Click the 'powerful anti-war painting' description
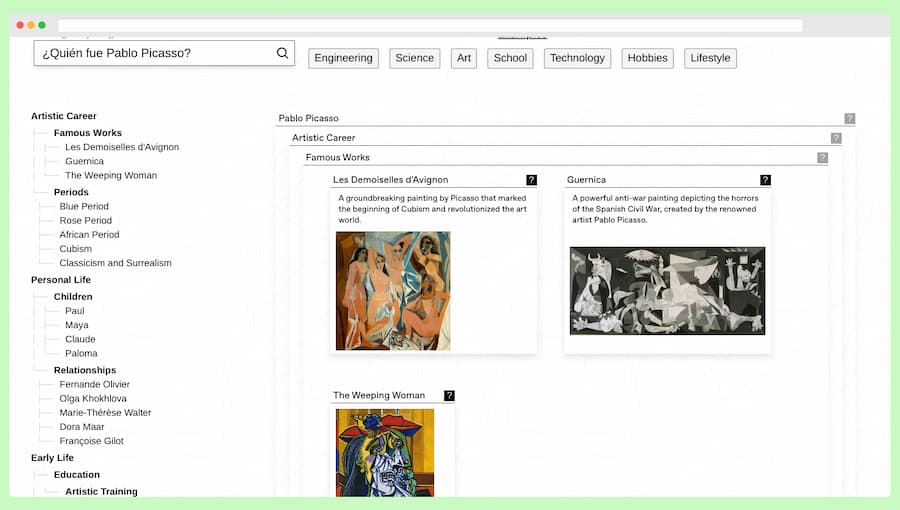Image resolution: width=900 pixels, height=510 pixels. (x=665, y=209)
